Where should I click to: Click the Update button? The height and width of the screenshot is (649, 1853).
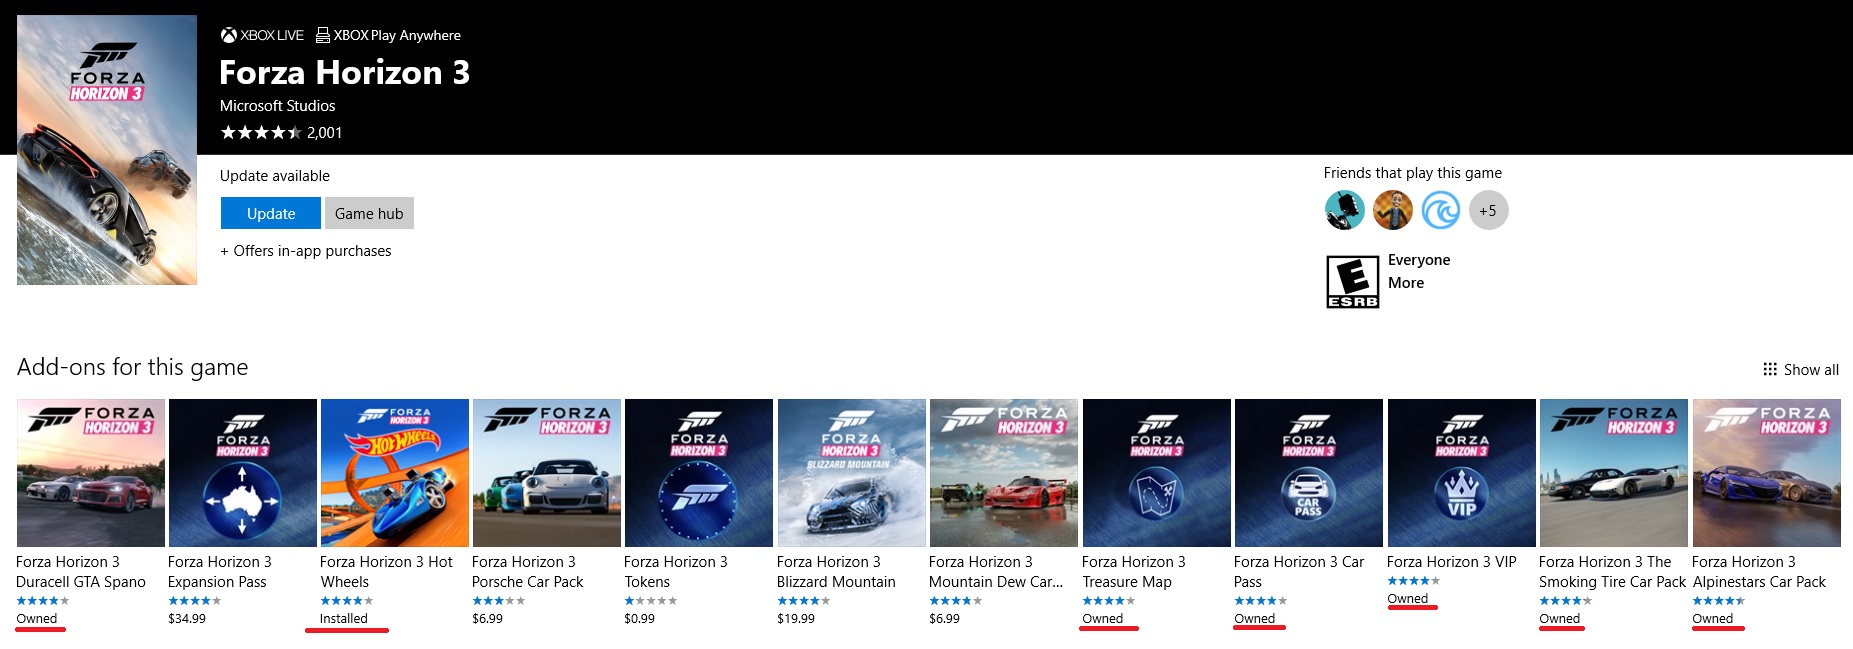pyautogui.click(x=271, y=213)
